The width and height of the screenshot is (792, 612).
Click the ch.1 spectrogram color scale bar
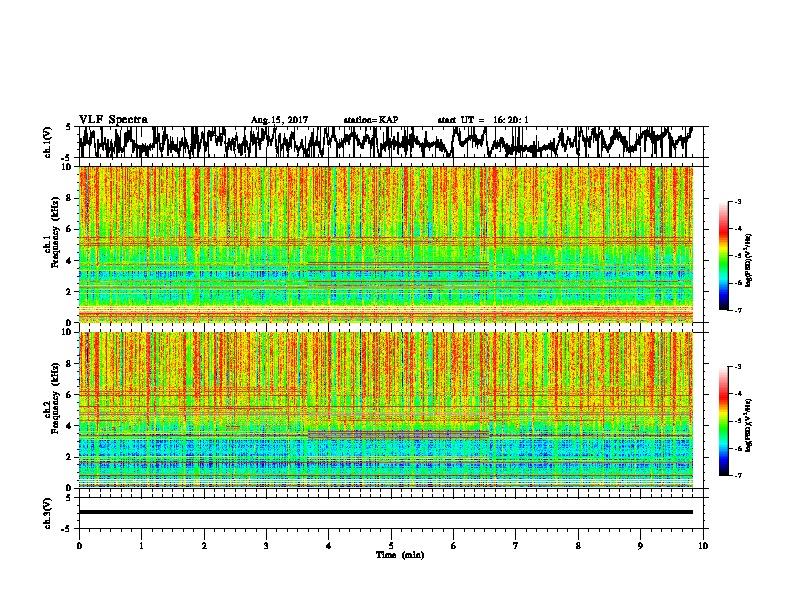pyautogui.click(x=723, y=256)
